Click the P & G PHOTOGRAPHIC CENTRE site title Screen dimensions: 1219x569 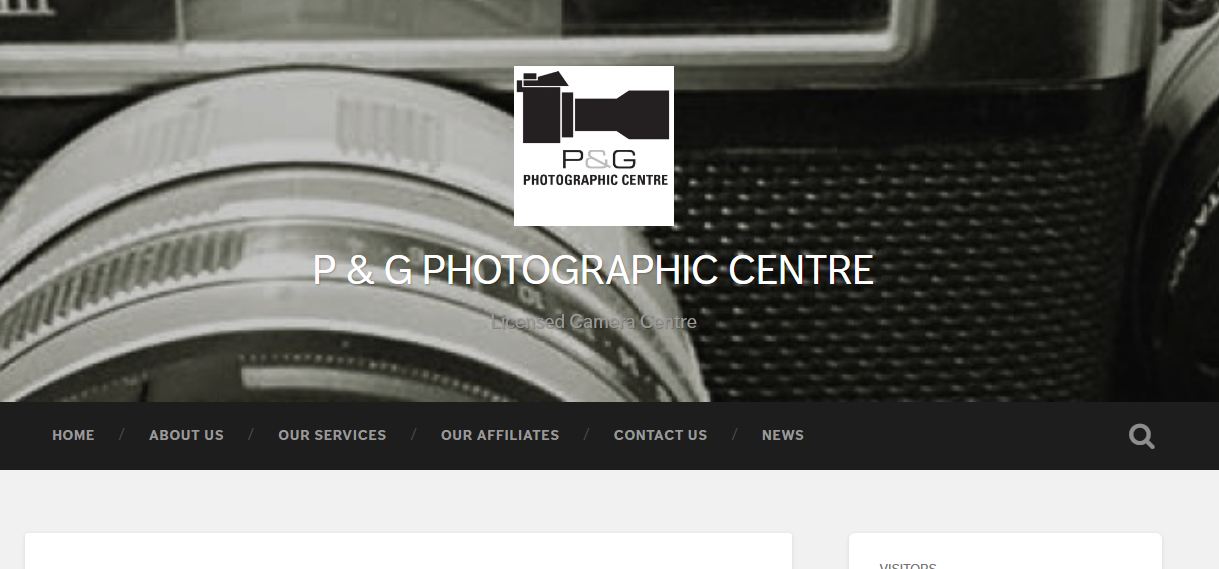pyautogui.click(x=594, y=270)
